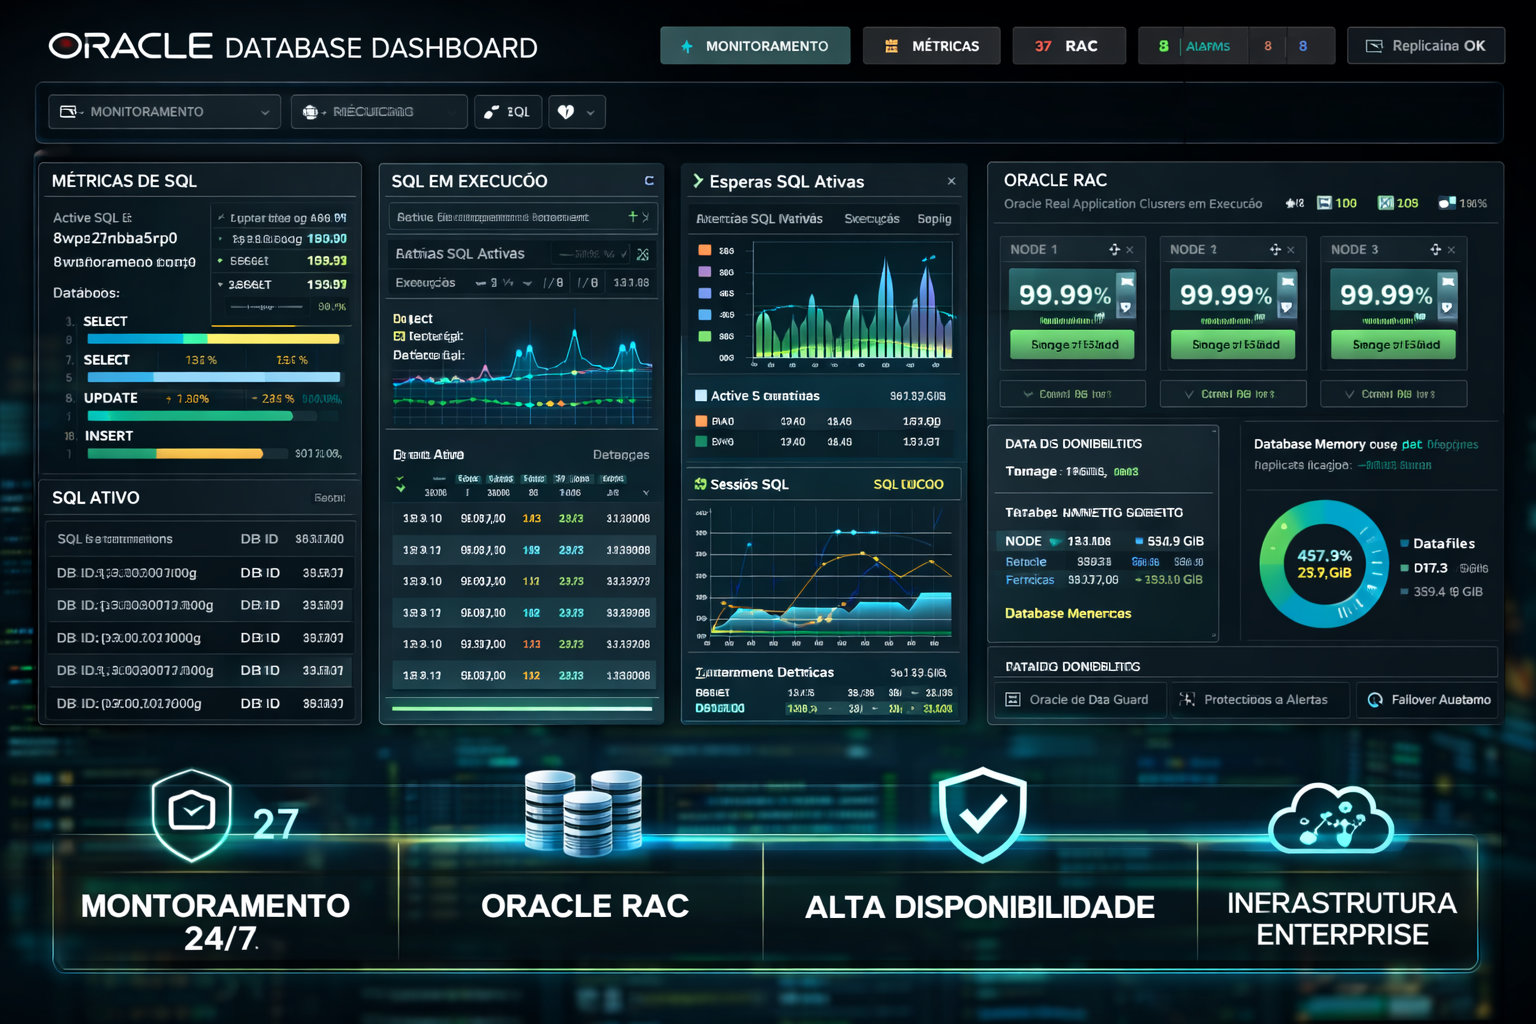Expand the Esperas SQL Ativas chevron
The width and height of the screenshot is (1536, 1024).
[698, 181]
